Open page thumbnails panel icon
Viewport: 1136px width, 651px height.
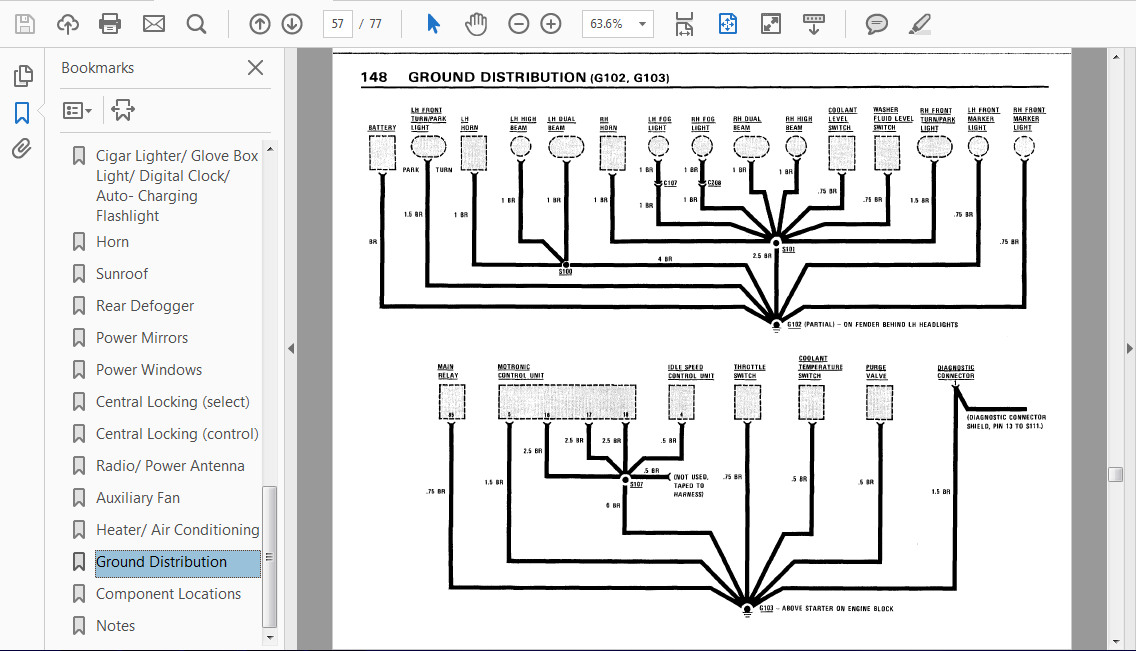22,75
